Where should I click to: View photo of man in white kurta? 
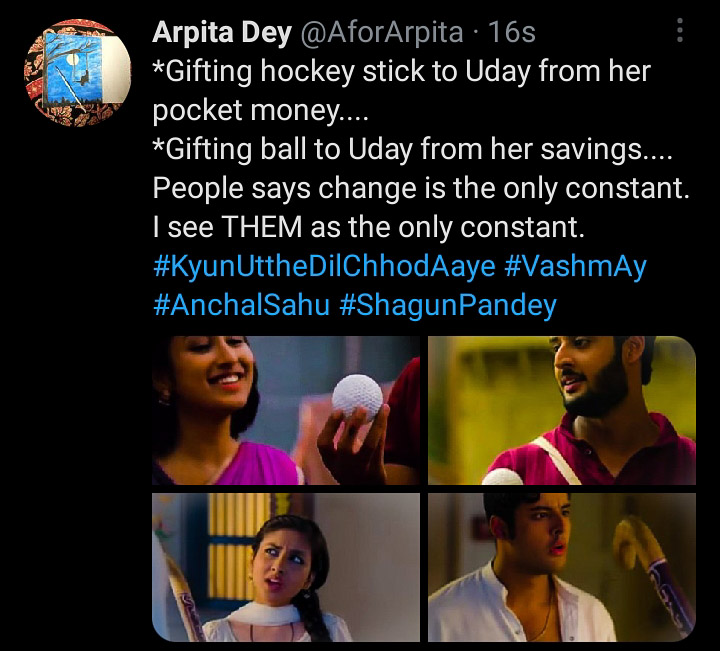click(562, 567)
